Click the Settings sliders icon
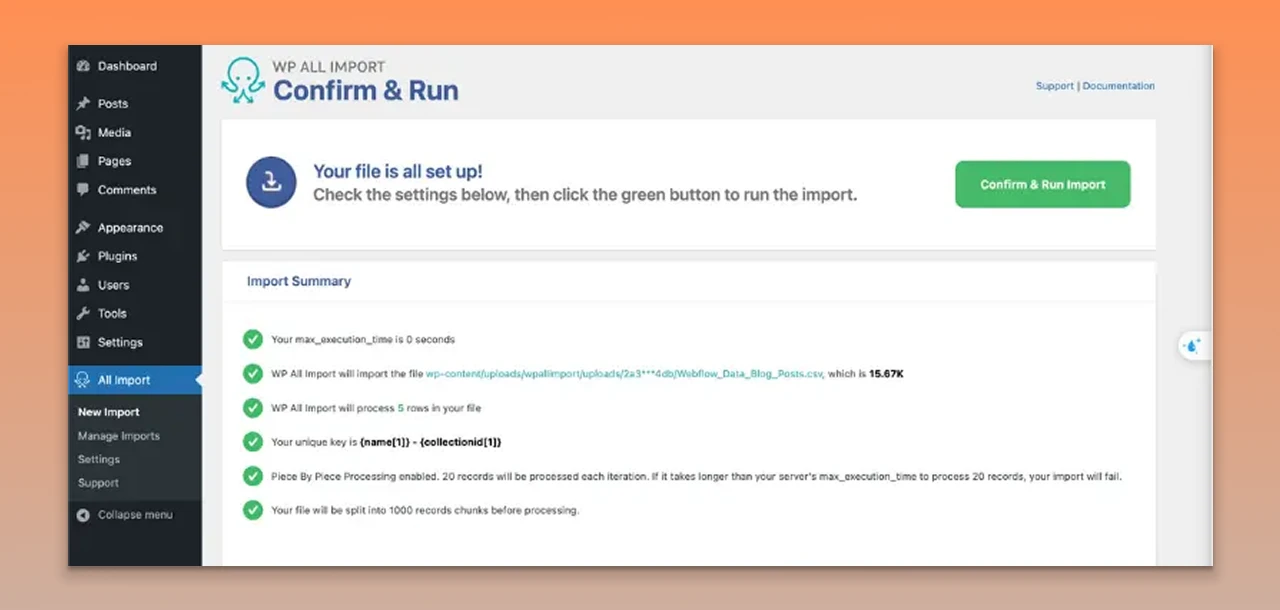Screen dimensions: 1280x610 83,342
